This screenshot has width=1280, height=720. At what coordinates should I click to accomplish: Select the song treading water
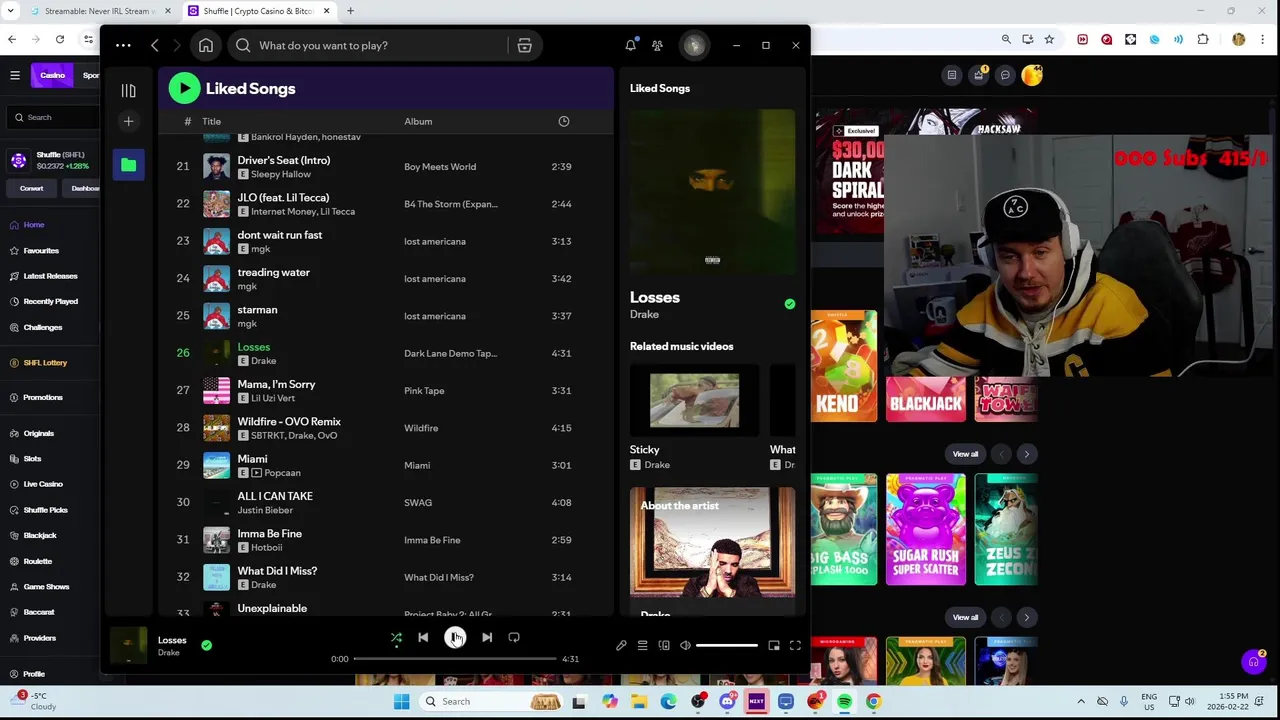click(x=385, y=279)
